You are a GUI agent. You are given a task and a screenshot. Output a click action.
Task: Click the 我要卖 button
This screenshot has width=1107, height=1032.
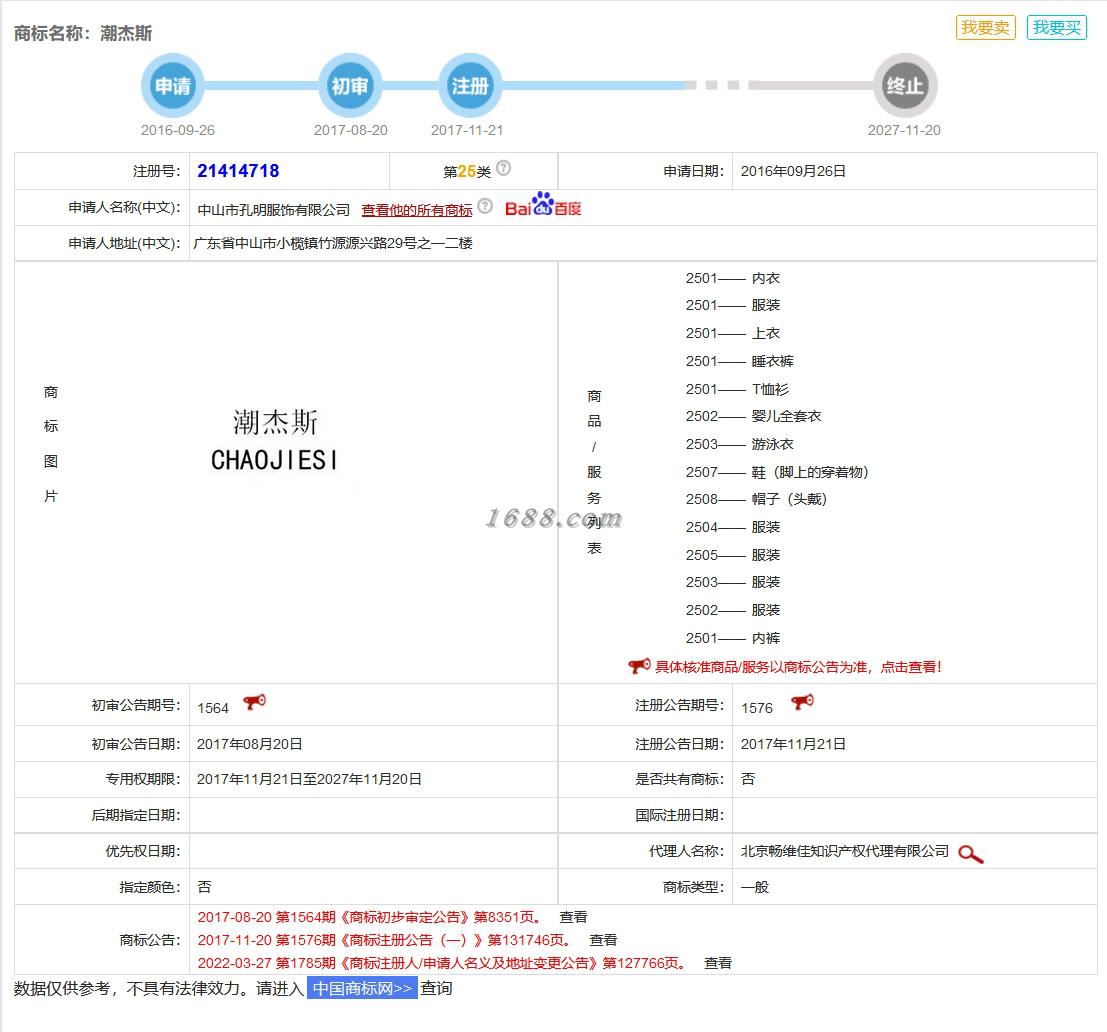(x=986, y=28)
